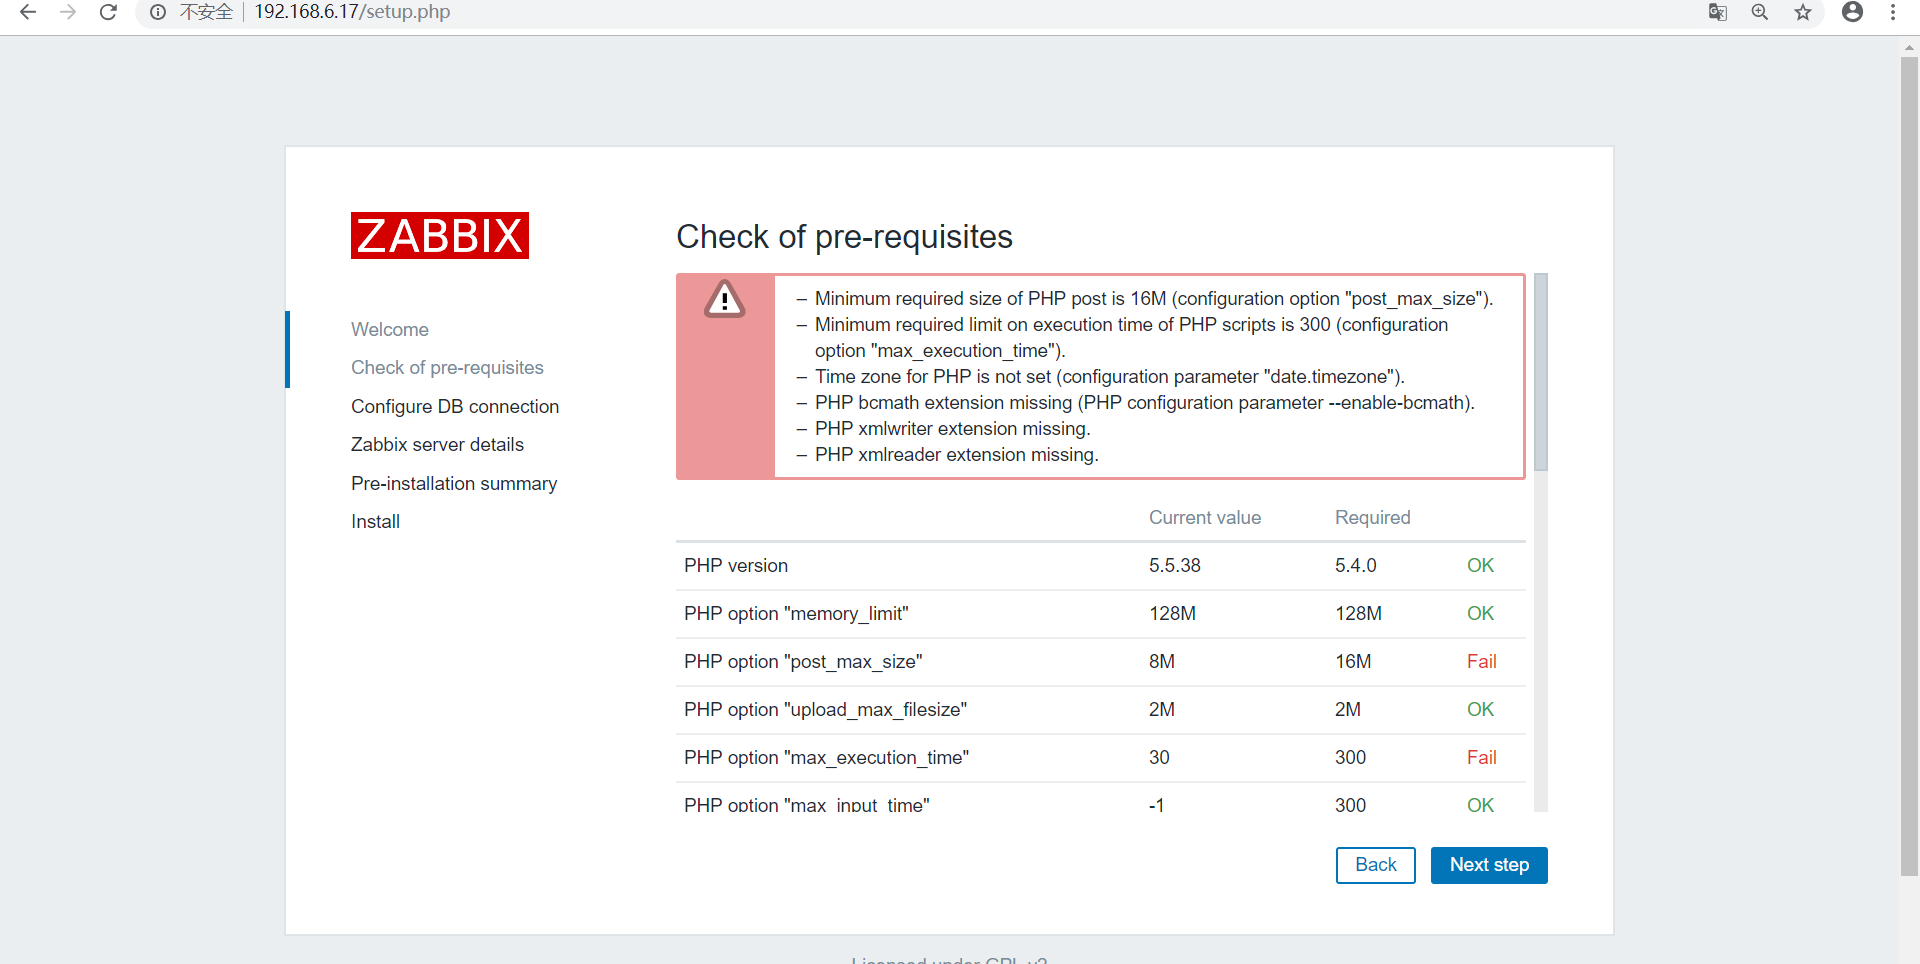Click the 'PHP version' row label
This screenshot has width=1920, height=964.
click(x=736, y=566)
